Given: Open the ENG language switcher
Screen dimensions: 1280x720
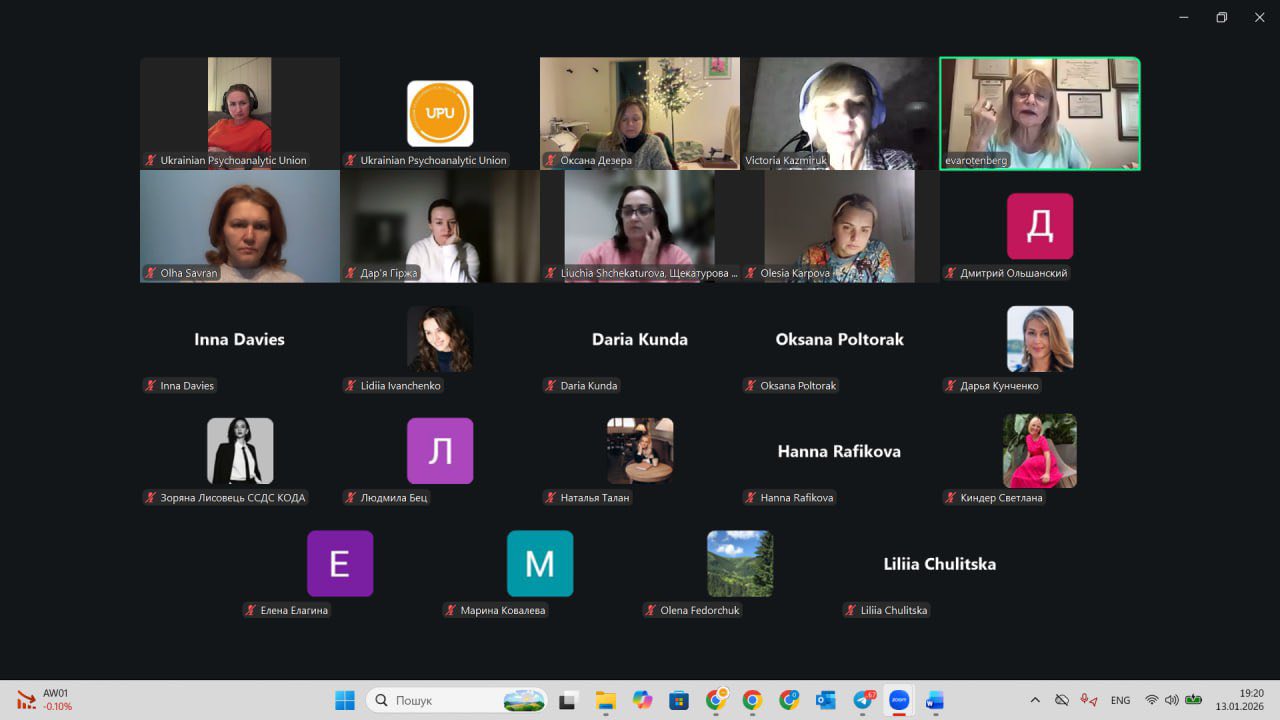Looking at the screenshot, I should pos(1120,700).
